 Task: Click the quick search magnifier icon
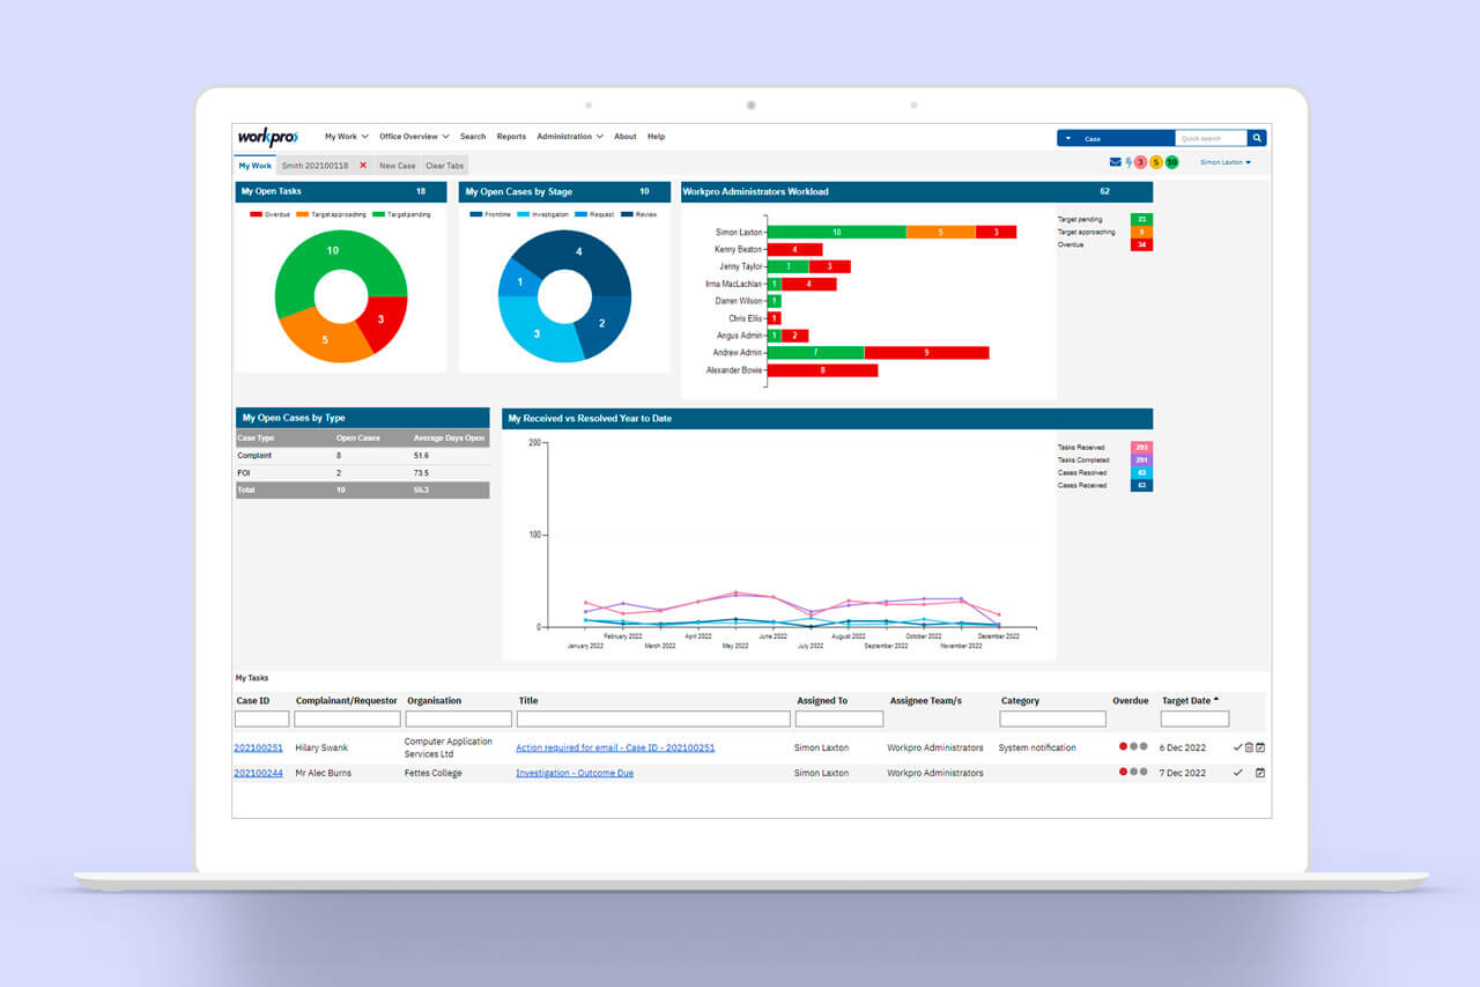[x=1256, y=137]
